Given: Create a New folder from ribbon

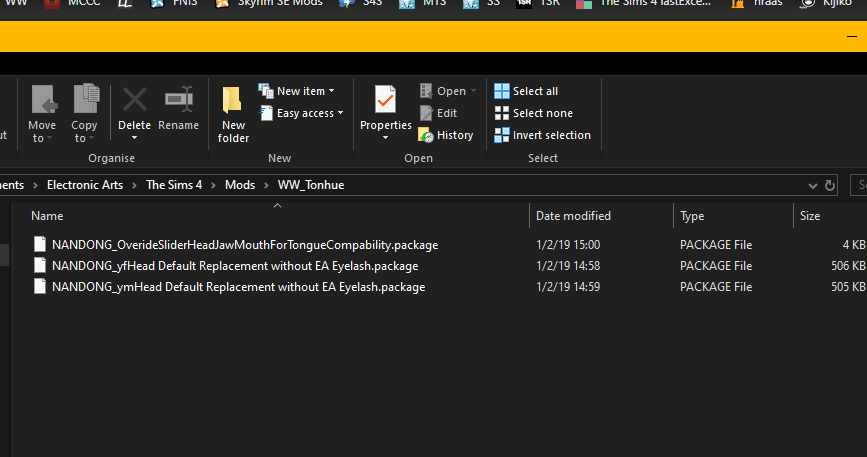Looking at the screenshot, I should [x=233, y=115].
